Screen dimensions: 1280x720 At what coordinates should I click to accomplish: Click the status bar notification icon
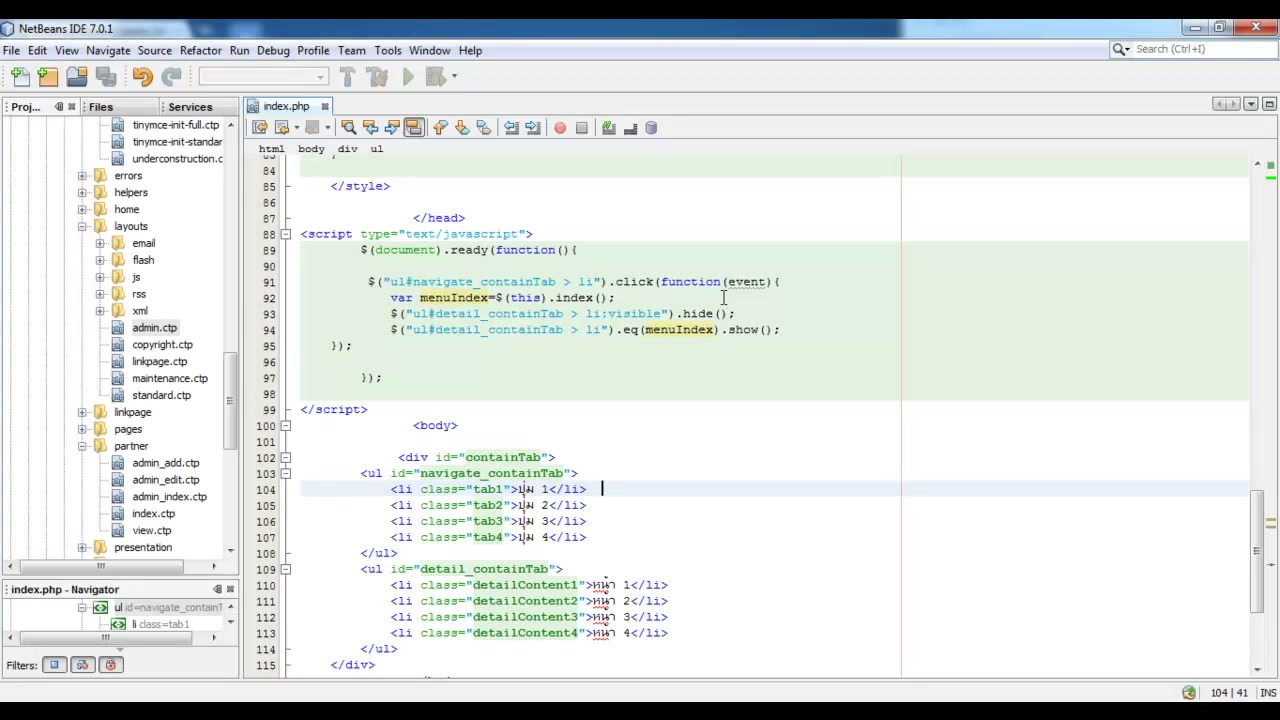(1189, 693)
